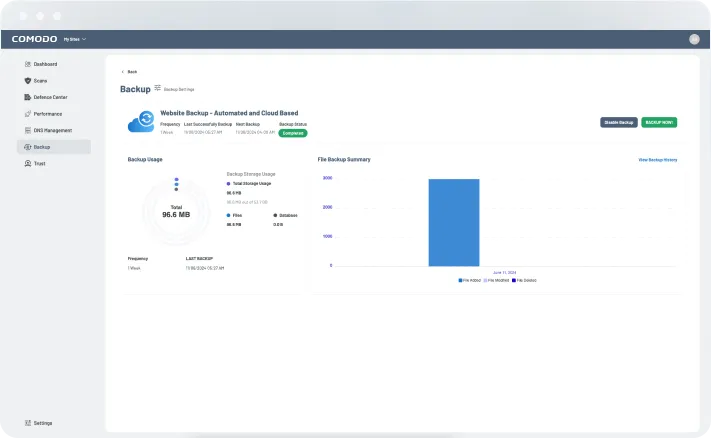This screenshot has height=438, width=711.
Task: Click the Scans shield icon
Action: pos(27,80)
